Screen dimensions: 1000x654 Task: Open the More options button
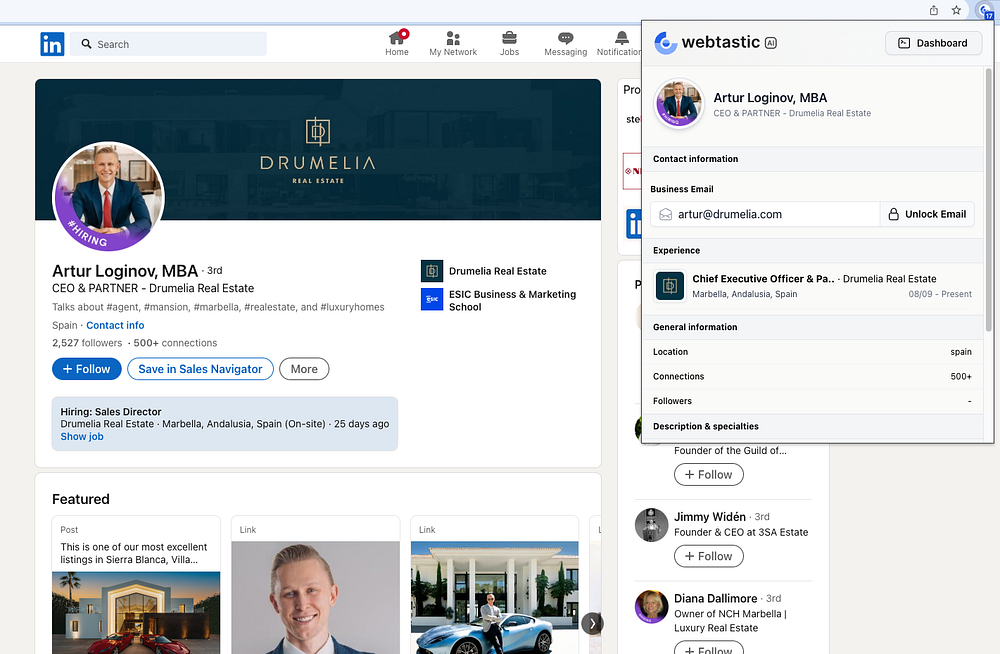coord(304,369)
